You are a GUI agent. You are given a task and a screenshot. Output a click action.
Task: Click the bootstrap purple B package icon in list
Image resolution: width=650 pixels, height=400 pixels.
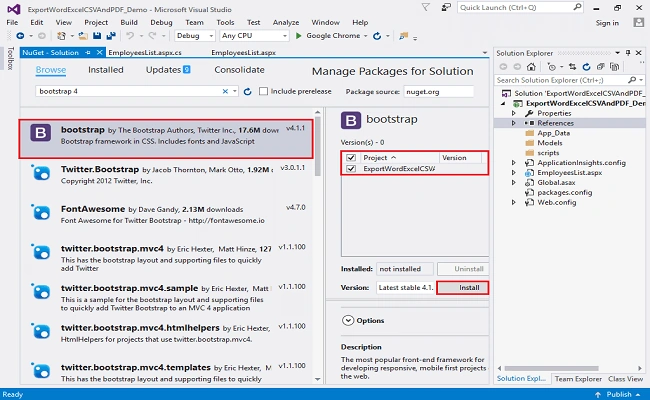pos(41,133)
